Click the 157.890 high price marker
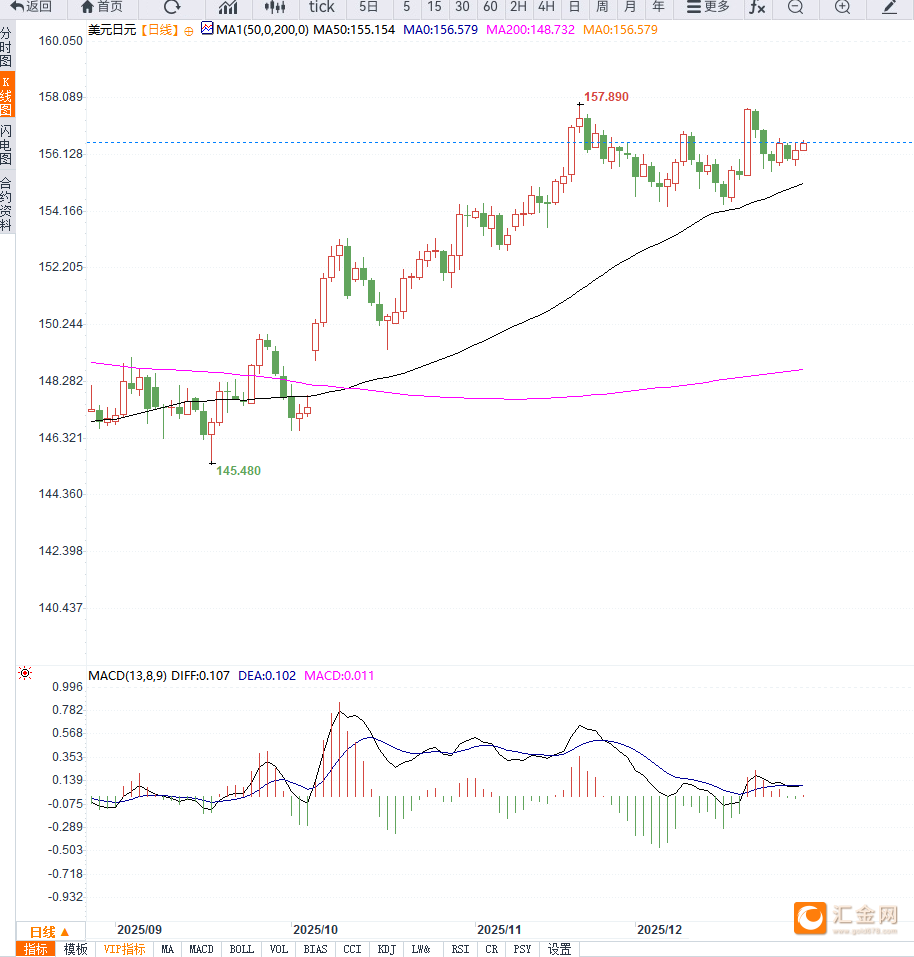Image resolution: width=914 pixels, height=957 pixels. [606, 97]
